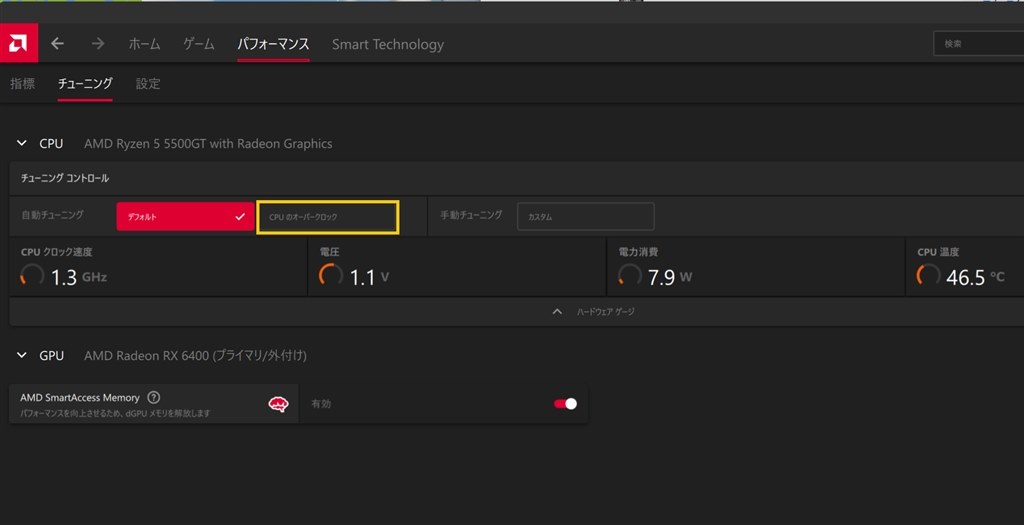Click the 自動チューニング label

[x=52, y=215]
